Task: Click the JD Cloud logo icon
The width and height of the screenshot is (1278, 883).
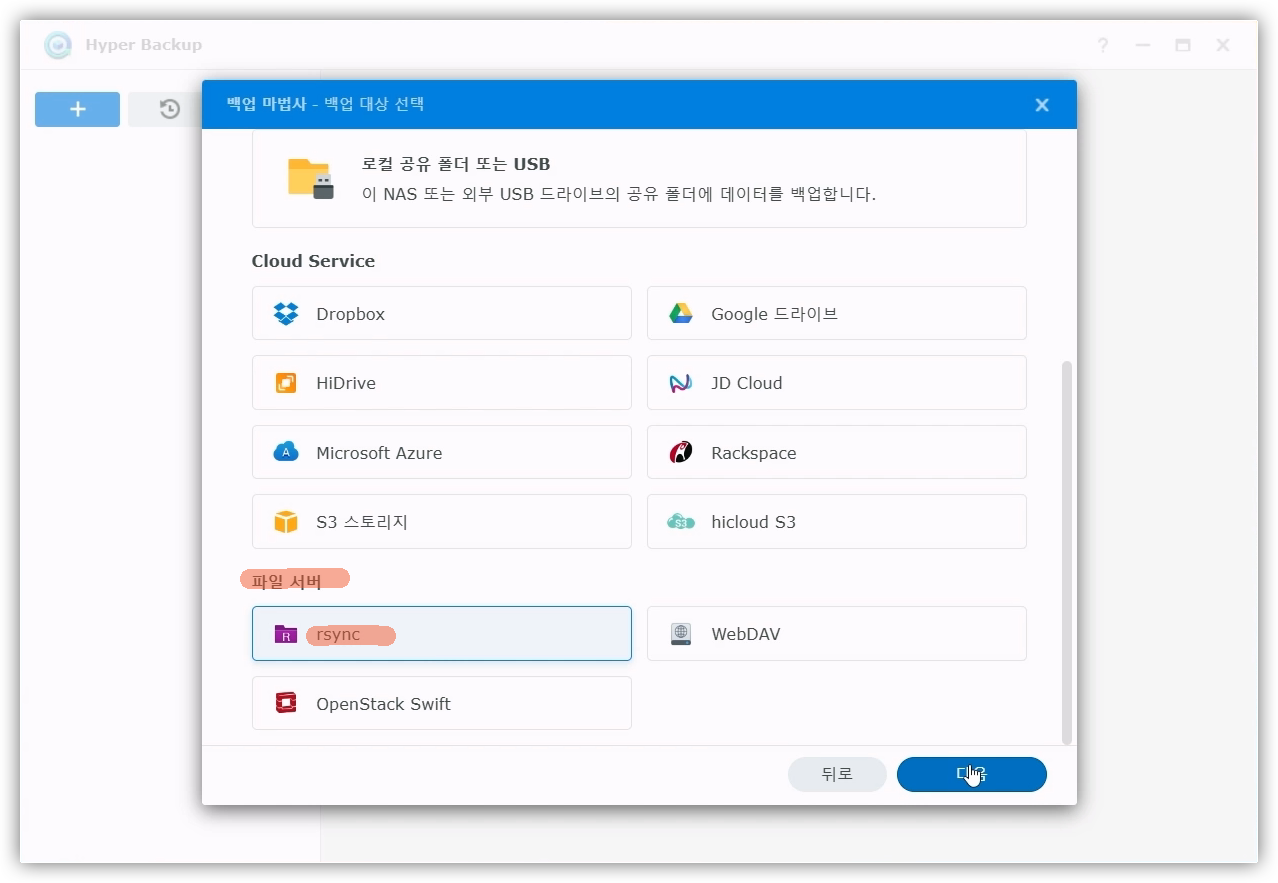Action: tap(681, 383)
